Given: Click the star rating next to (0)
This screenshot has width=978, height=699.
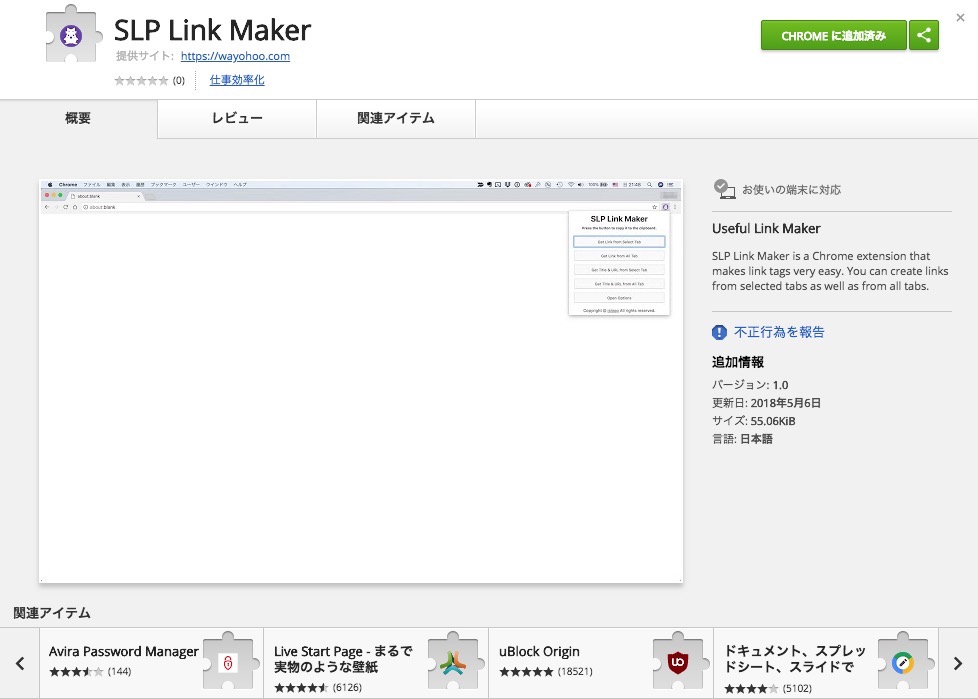Looking at the screenshot, I should click(141, 80).
